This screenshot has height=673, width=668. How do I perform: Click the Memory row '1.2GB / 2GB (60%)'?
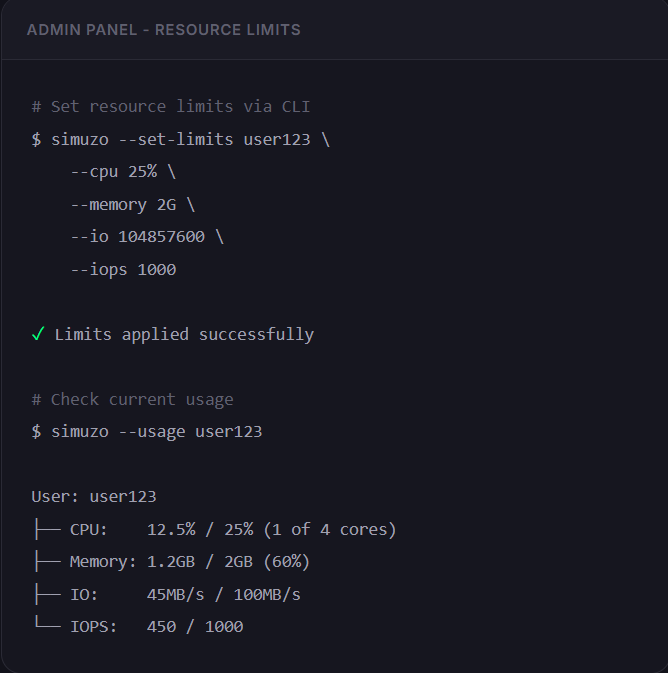[x=172, y=562]
